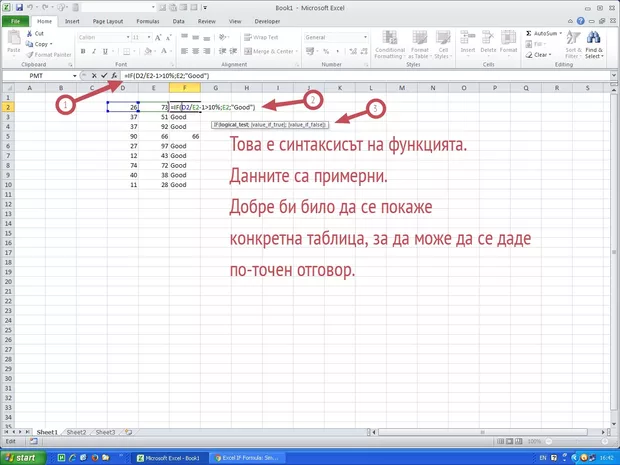The image size is (620, 465).
Task: Click the Clear eraser icon
Action: pyautogui.click(x=529, y=55)
